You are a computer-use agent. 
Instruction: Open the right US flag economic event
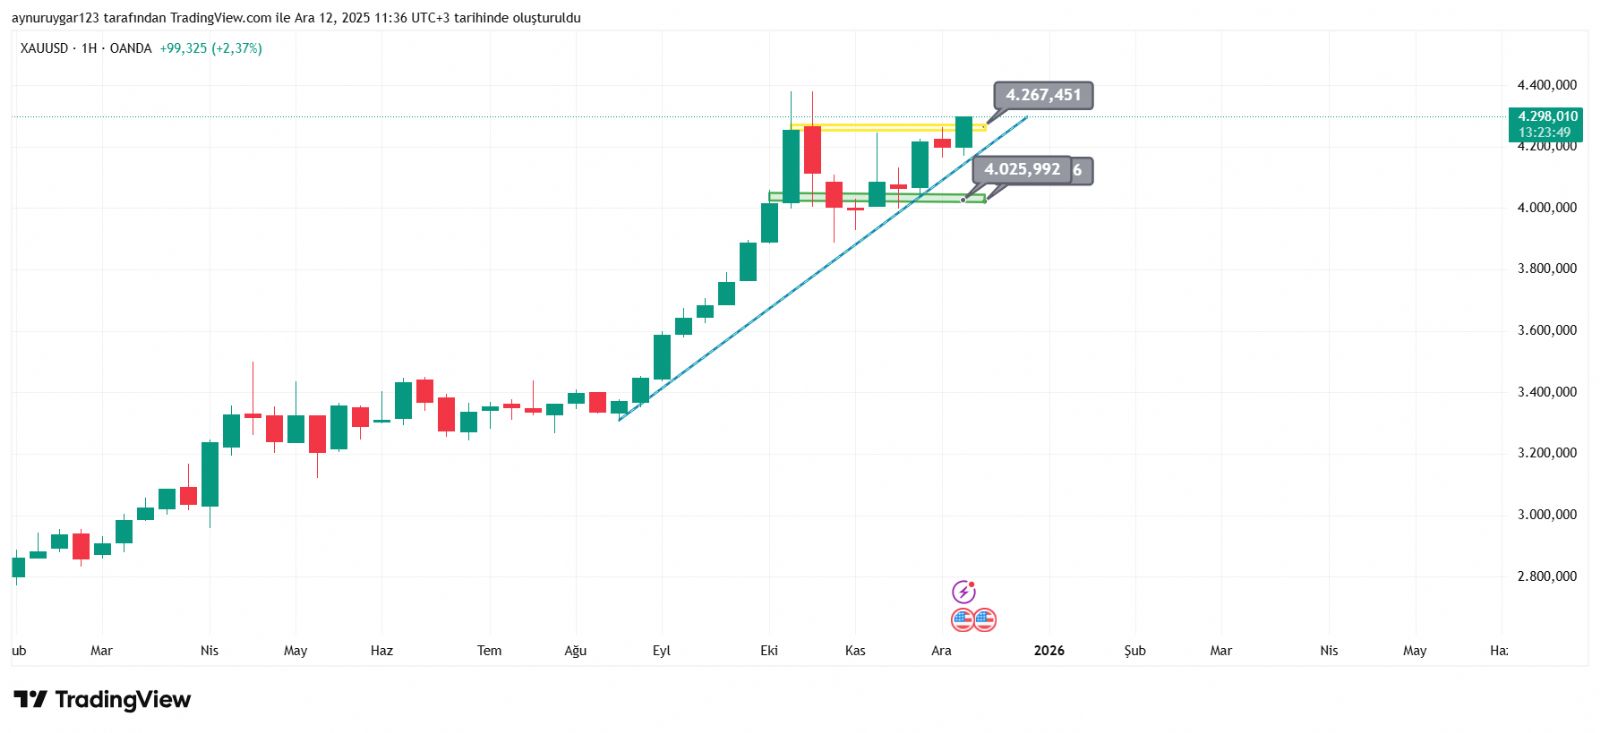pyautogui.click(x=985, y=620)
